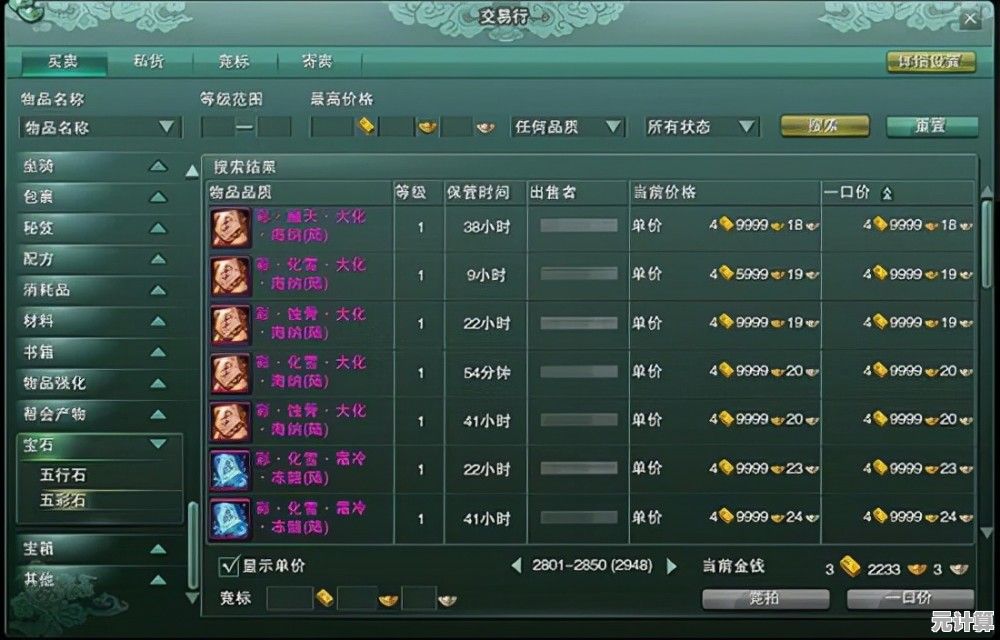Click orange stone icon for the 54分钟 listing
Viewport: 1000px width, 640px height.
coord(230,373)
